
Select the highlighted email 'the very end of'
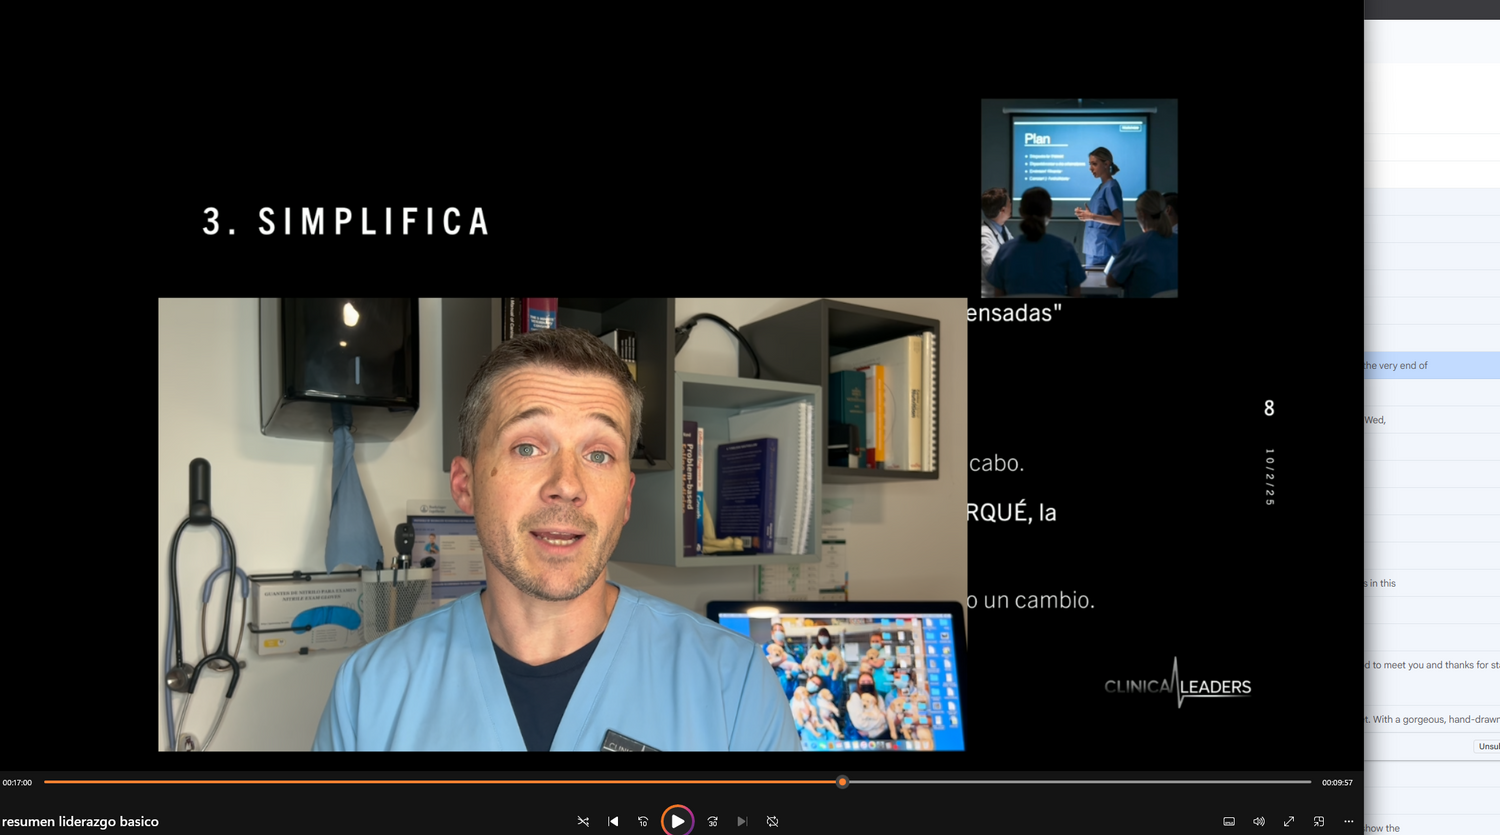pos(1431,365)
